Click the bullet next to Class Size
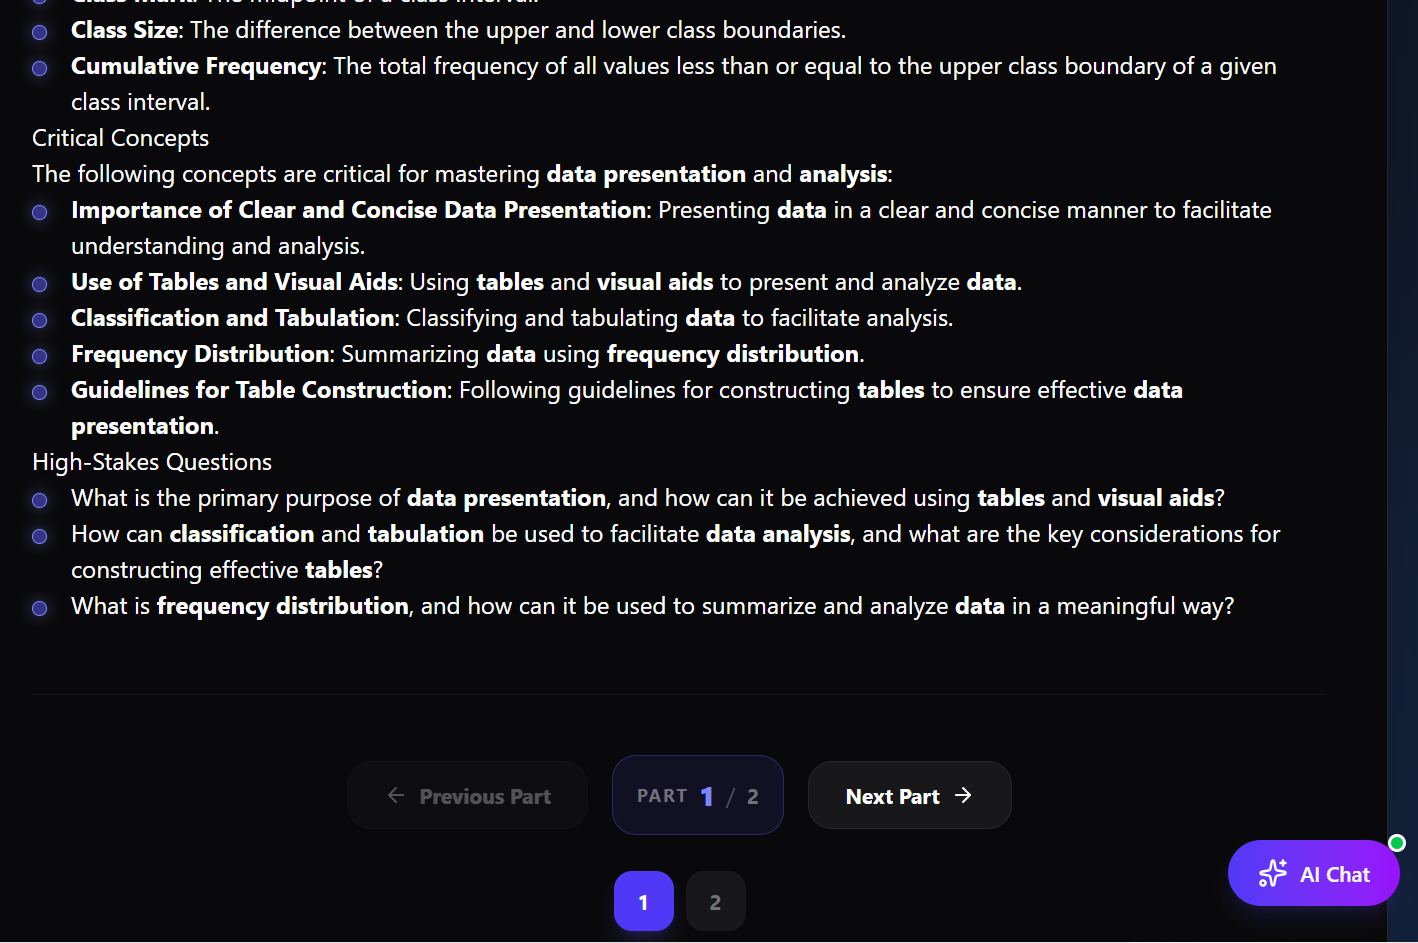This screenshot has width=1418, height=943. tap(40, 32)
